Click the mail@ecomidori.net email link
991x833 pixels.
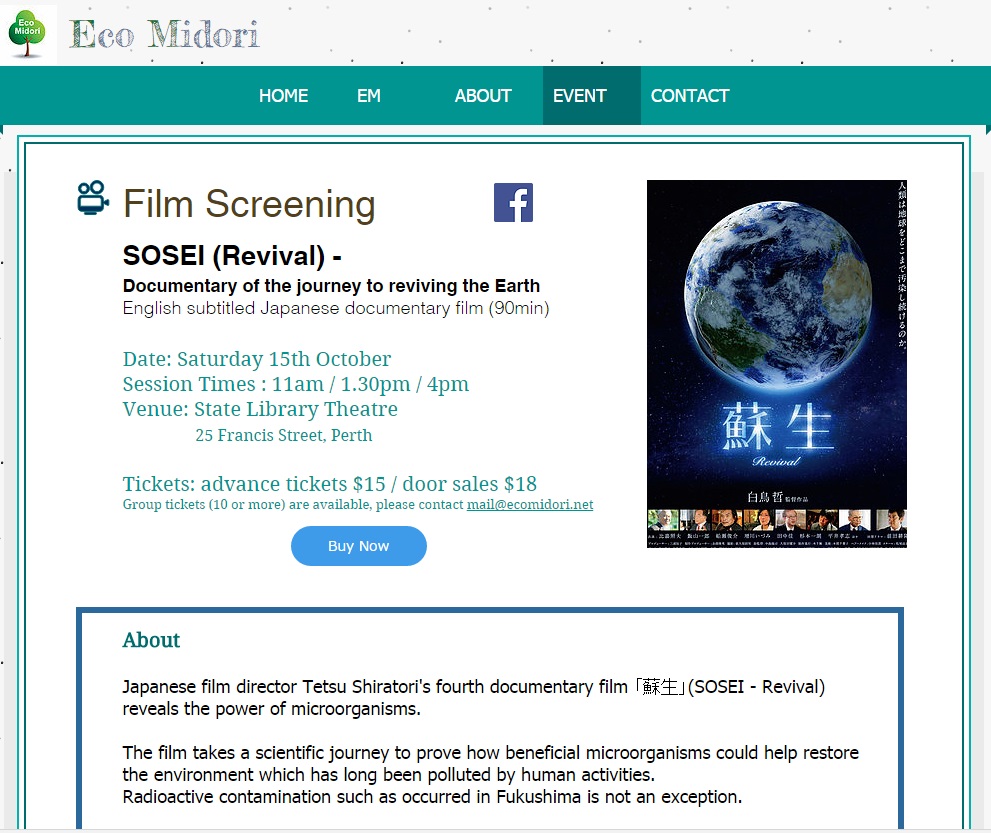tap(530, 505)
